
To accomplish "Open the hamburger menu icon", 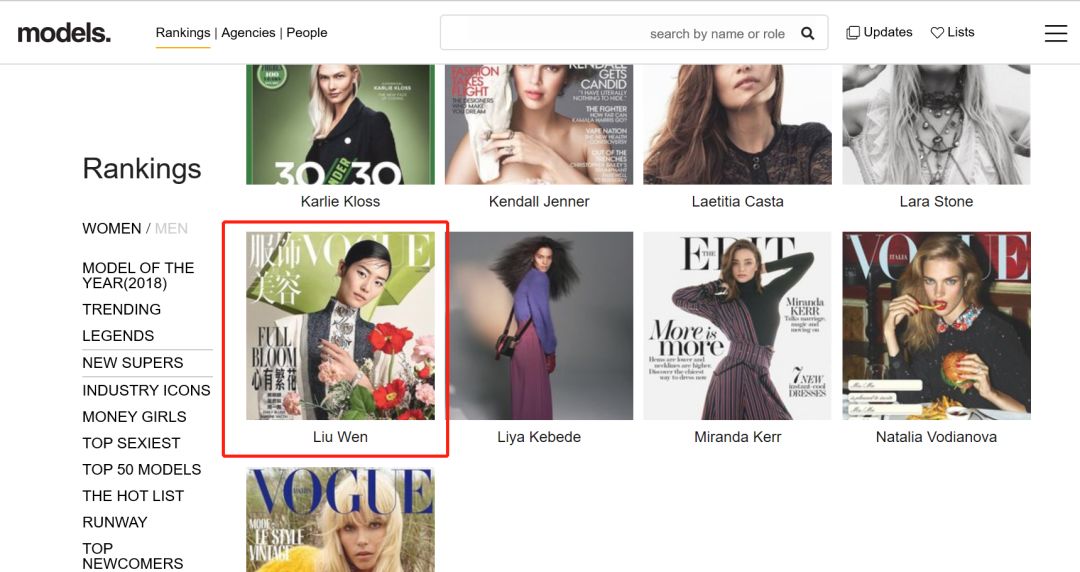I will 1055,33.
